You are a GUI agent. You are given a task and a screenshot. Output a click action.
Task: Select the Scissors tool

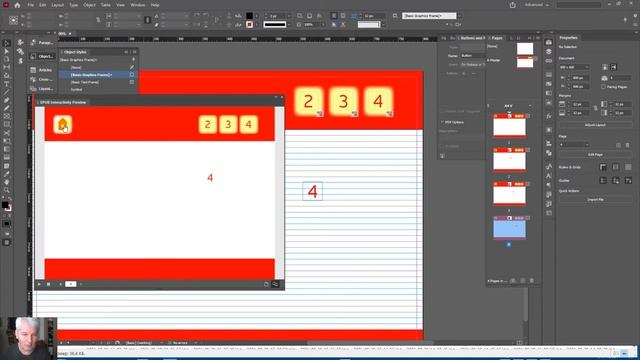click(6, 133)
